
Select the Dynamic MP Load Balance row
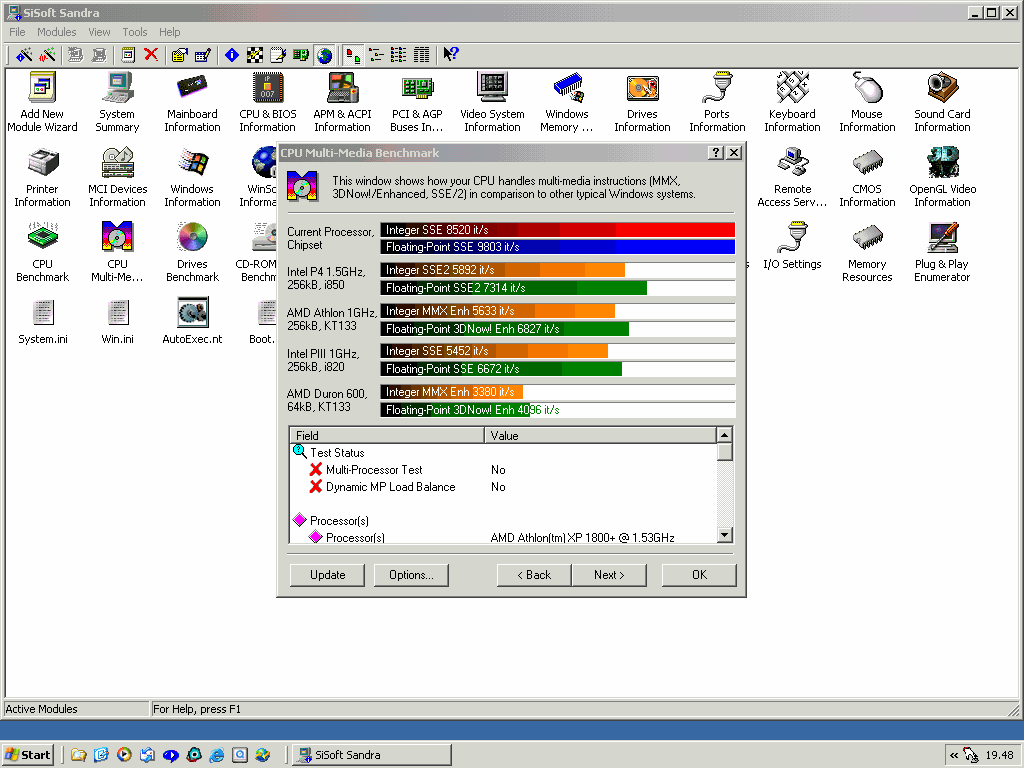390,487
